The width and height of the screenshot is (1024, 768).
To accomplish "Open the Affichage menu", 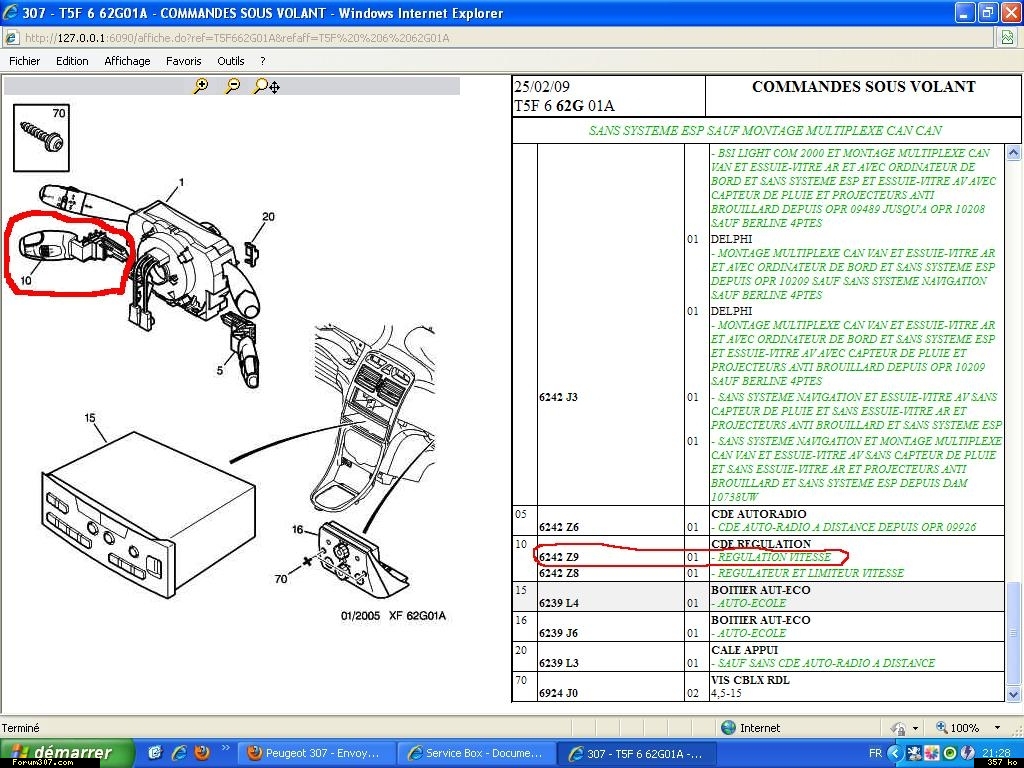I will coord(127,61).
